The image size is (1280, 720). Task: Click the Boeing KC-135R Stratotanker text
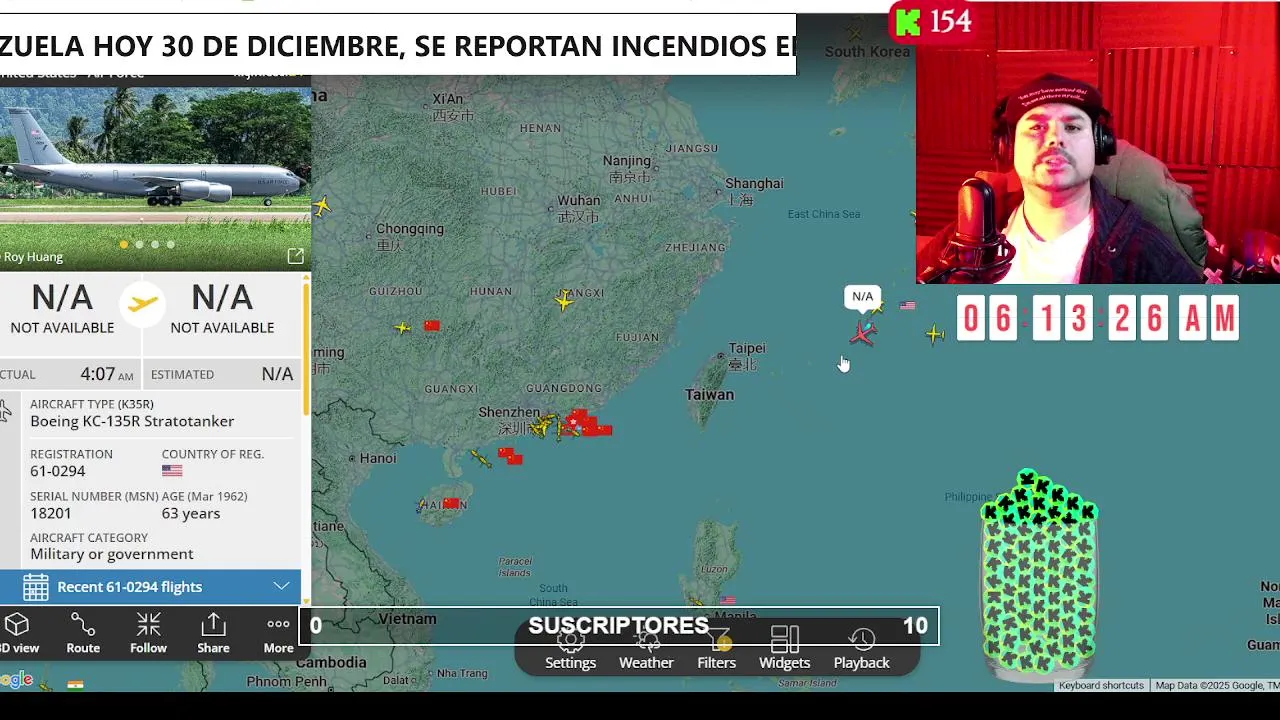click(x=132, y=421)
